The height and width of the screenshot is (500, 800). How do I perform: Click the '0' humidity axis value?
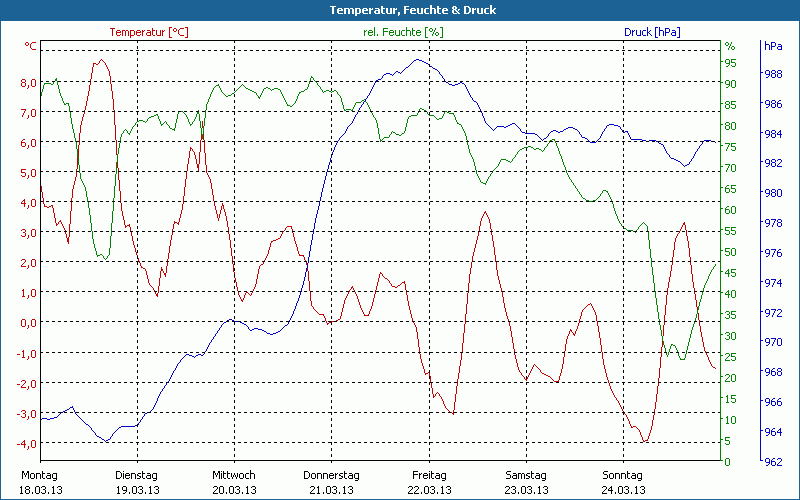coord(728,462)
